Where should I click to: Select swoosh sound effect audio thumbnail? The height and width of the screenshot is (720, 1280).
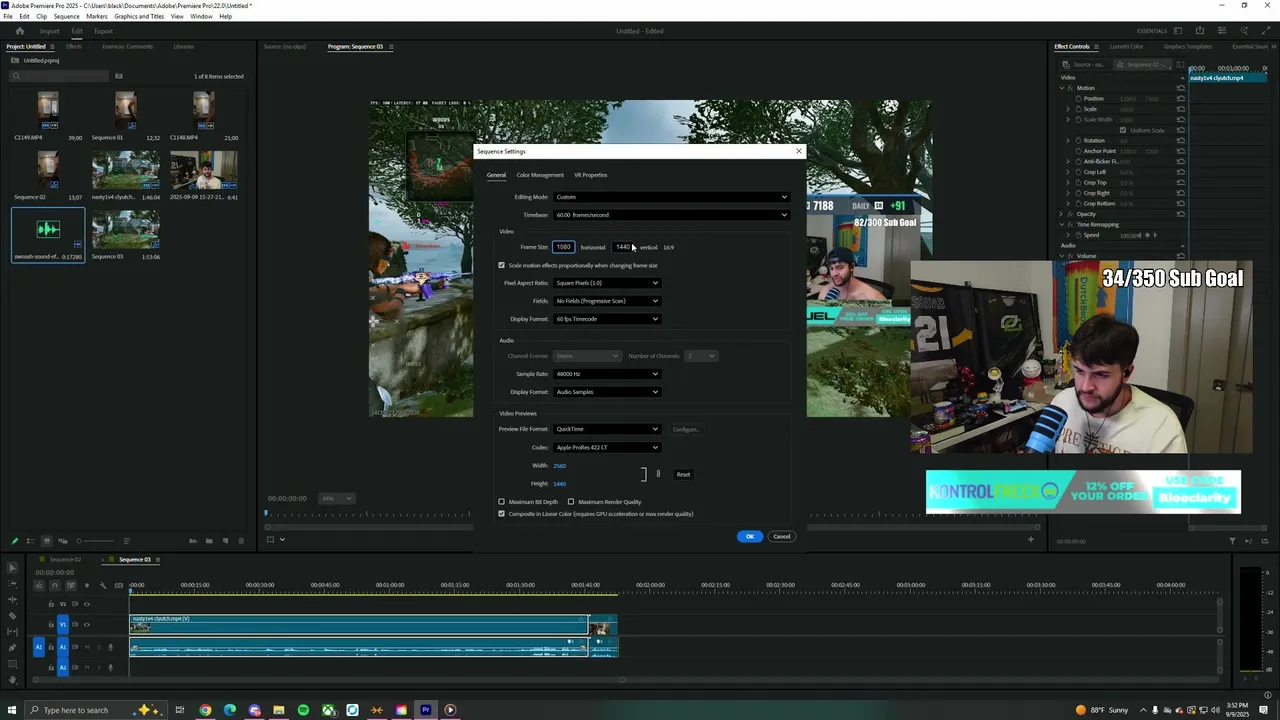[x=48, y=230]
